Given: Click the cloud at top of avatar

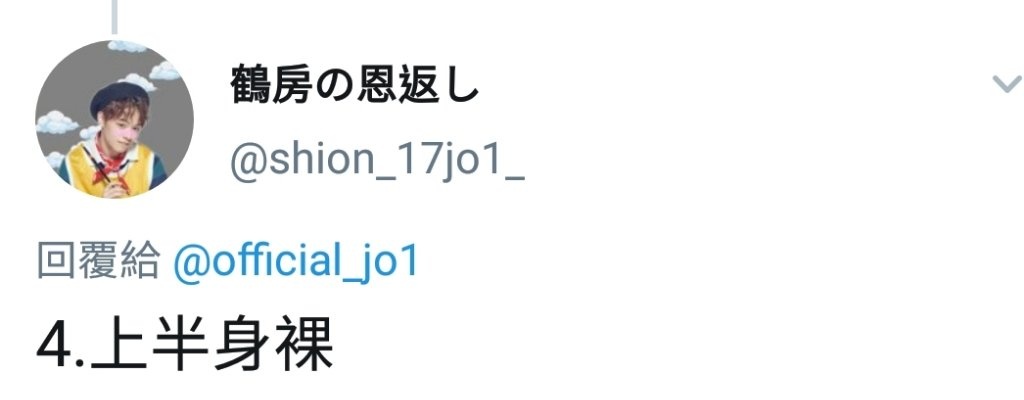Looking at the screenshot, I should [x=129, y=46].
